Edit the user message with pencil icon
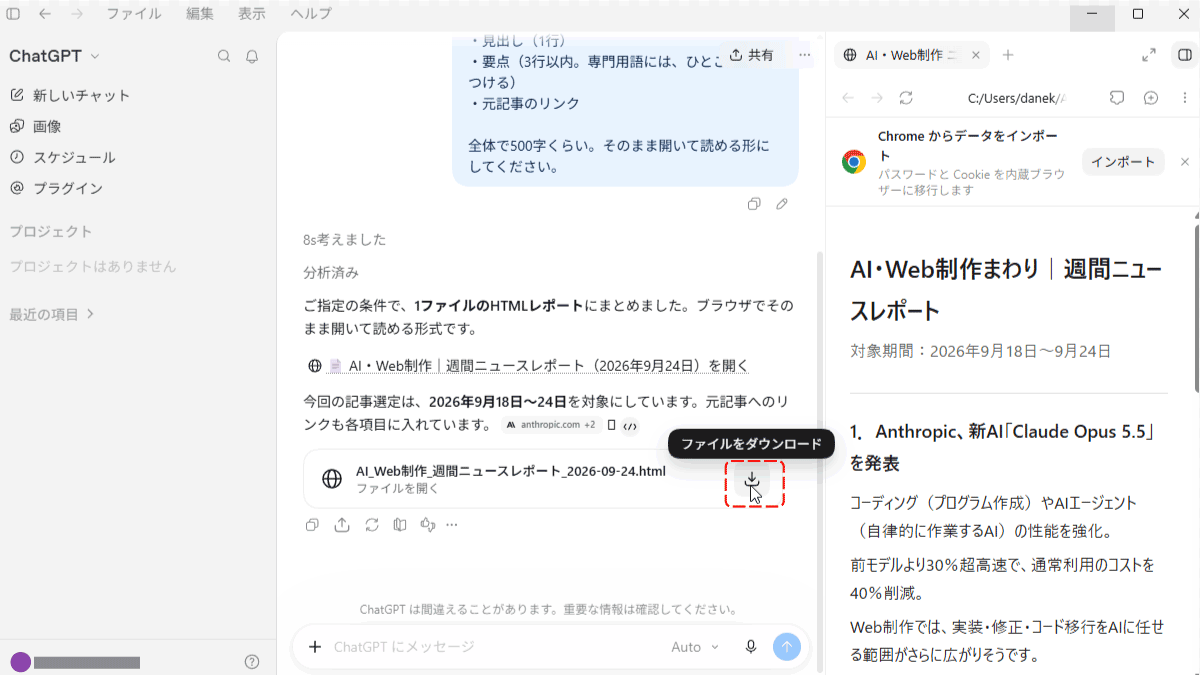The height and width of the screenshot is (675, 1200). 782,204
